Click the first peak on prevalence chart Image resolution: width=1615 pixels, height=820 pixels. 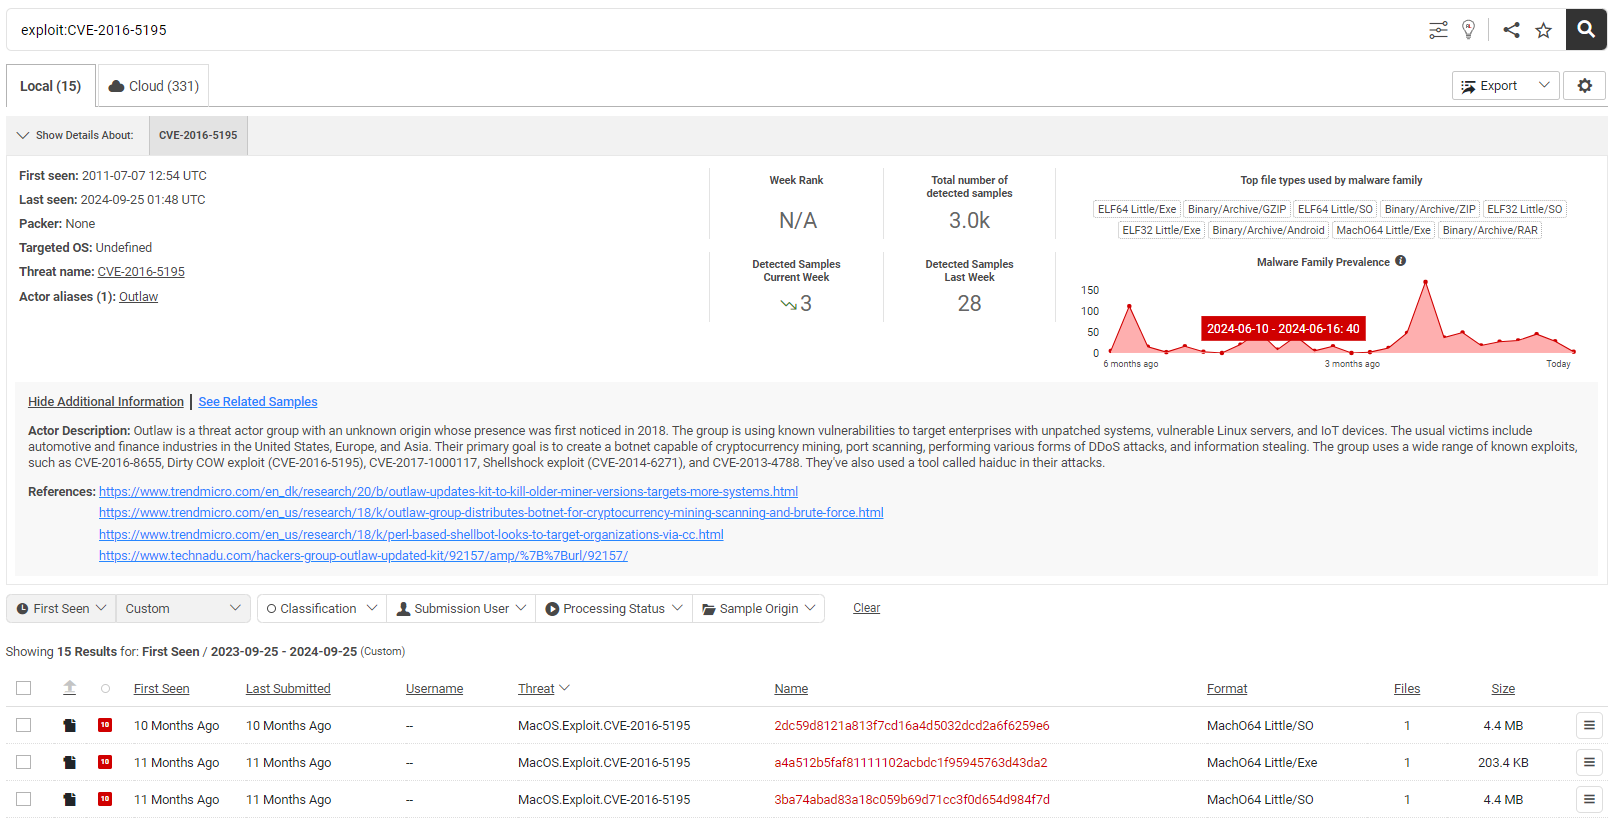(x=1129, y=306)
